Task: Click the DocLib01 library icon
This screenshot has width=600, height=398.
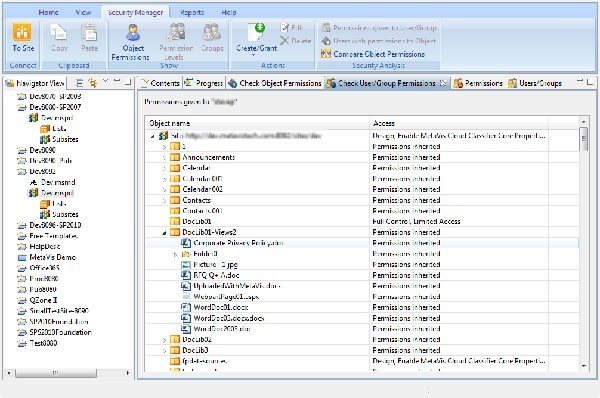Action: tap(174, 221)
